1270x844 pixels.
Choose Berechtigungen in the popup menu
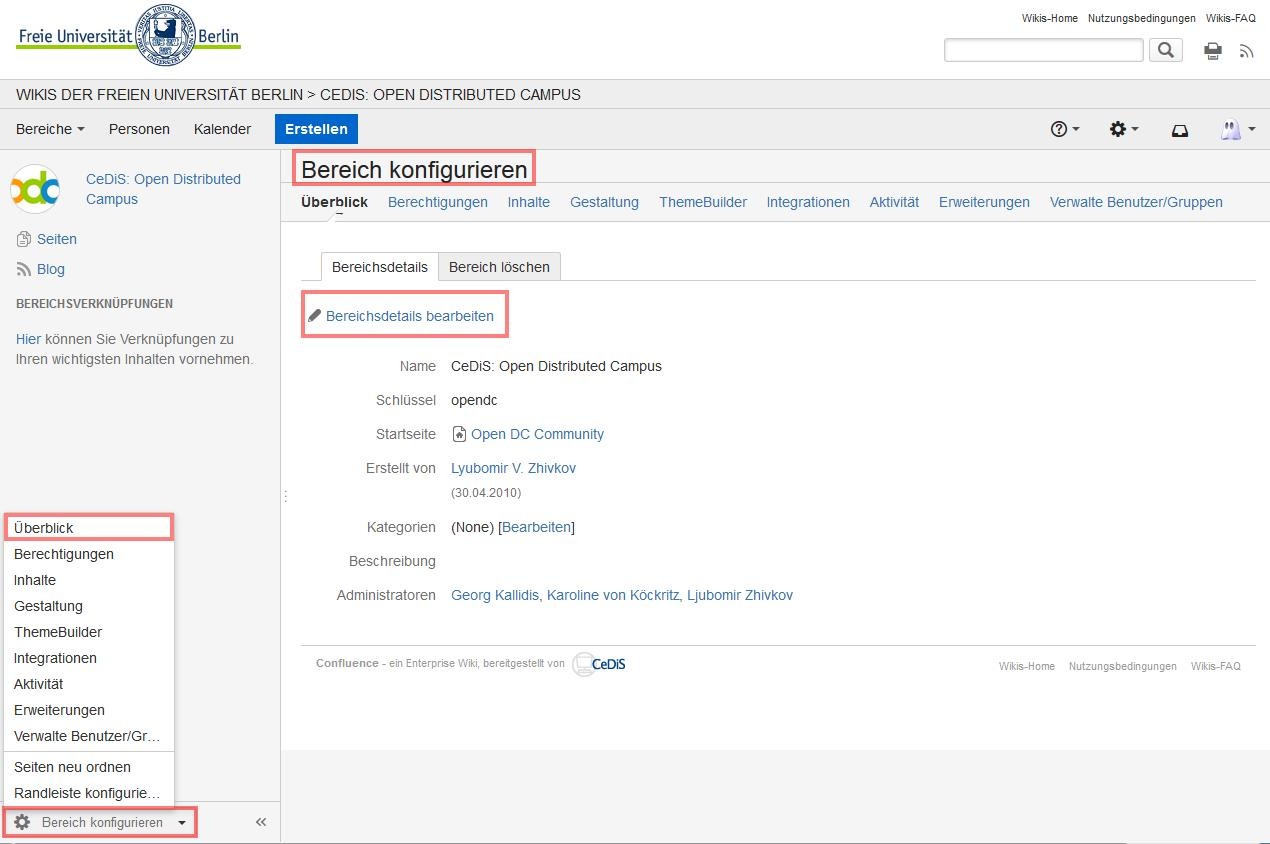(x=89, y=554)
